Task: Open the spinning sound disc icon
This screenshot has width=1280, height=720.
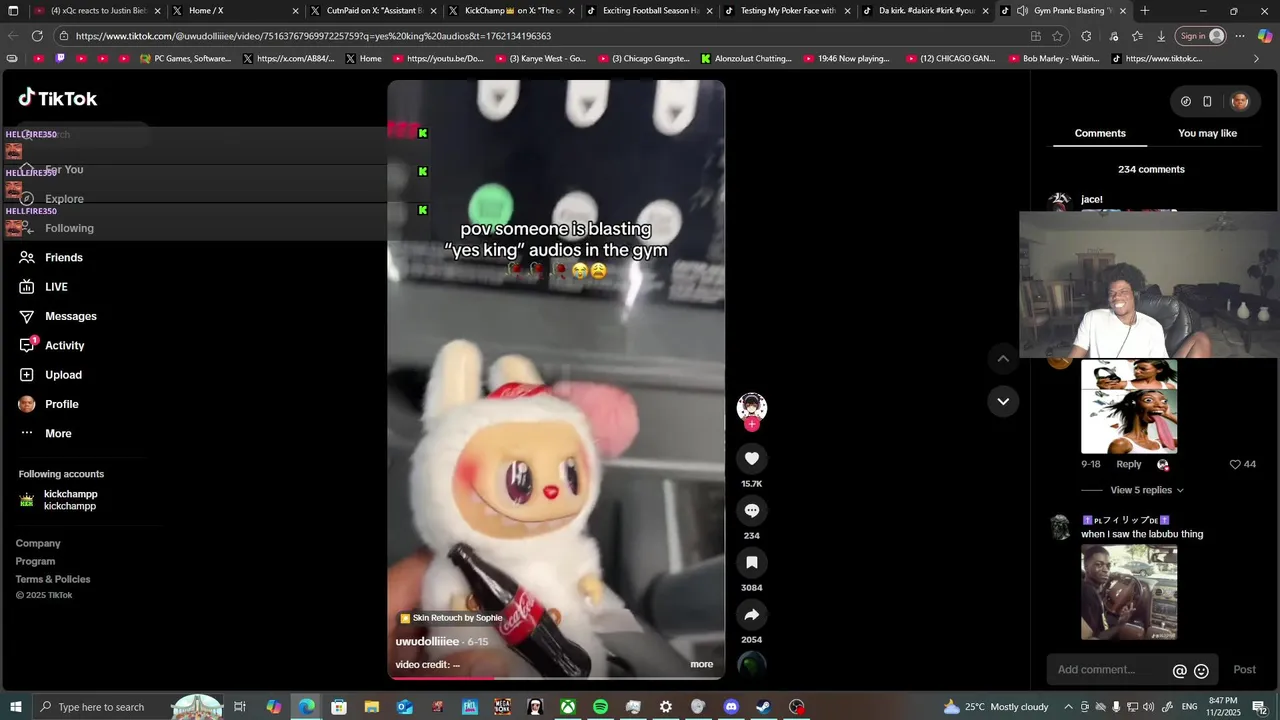Action: (x=752, y=664)
